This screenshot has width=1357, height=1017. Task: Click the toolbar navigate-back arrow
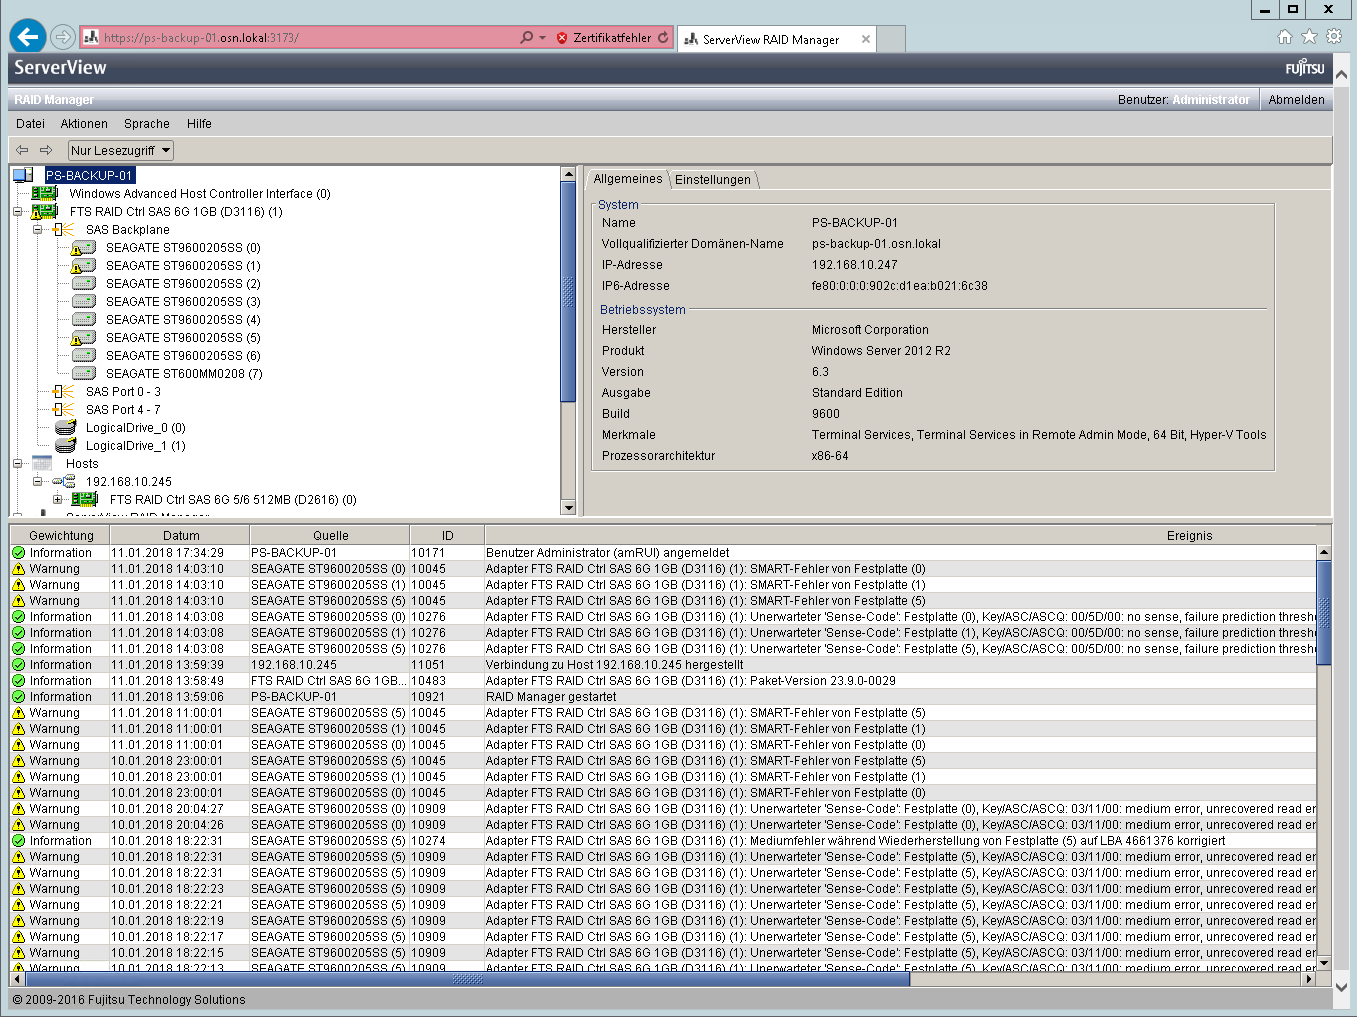coord(22,150)
